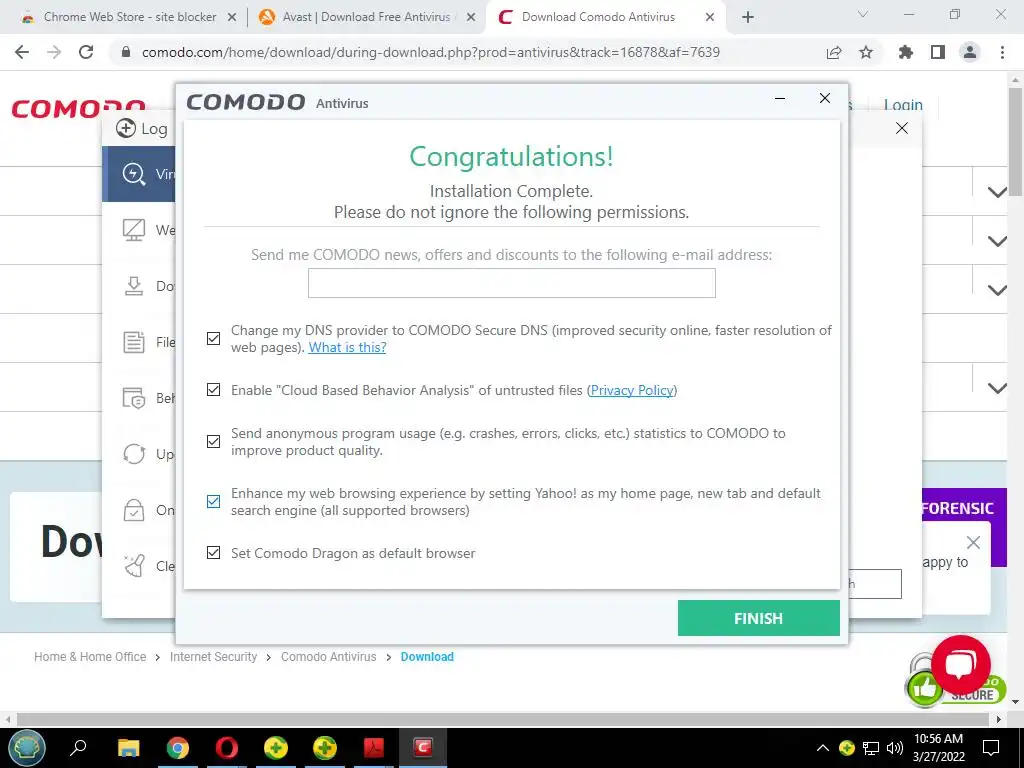Screen dimensions: 1024x768
Task: Open the Online padlock icon in sidebar
Action: tap(134, 510)
